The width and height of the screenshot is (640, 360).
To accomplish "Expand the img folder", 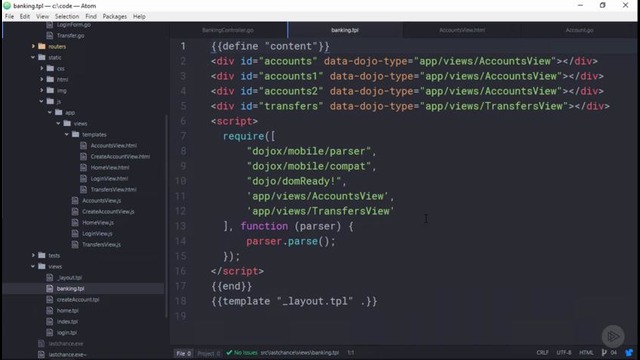I will [42, 91].
